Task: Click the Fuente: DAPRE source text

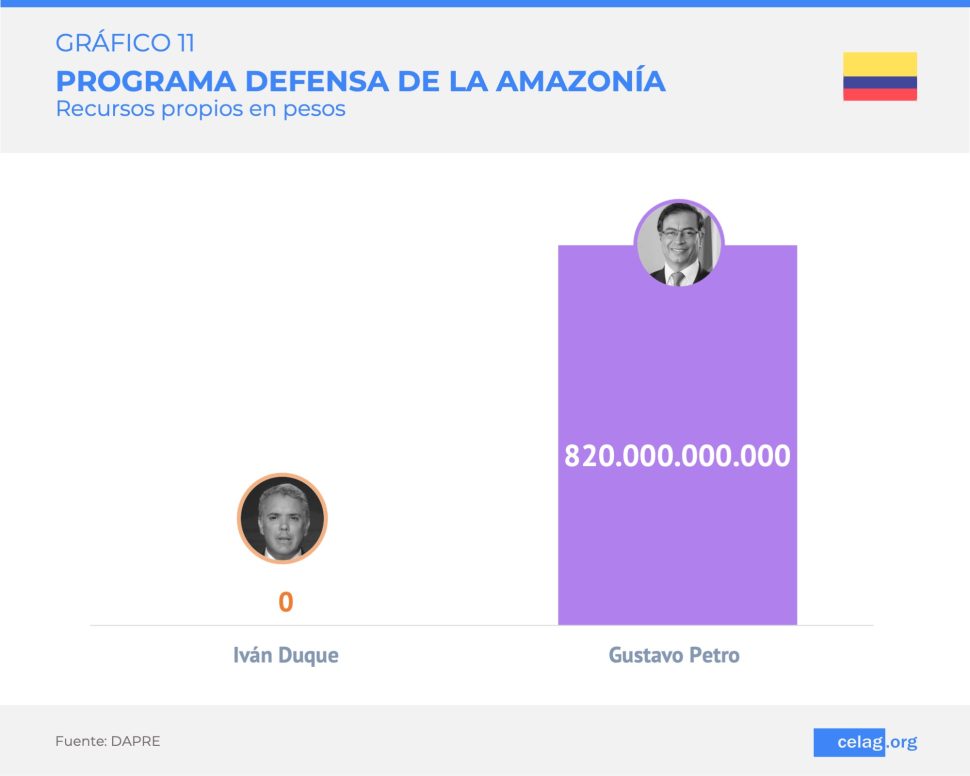Action: (x=108, y=741)
